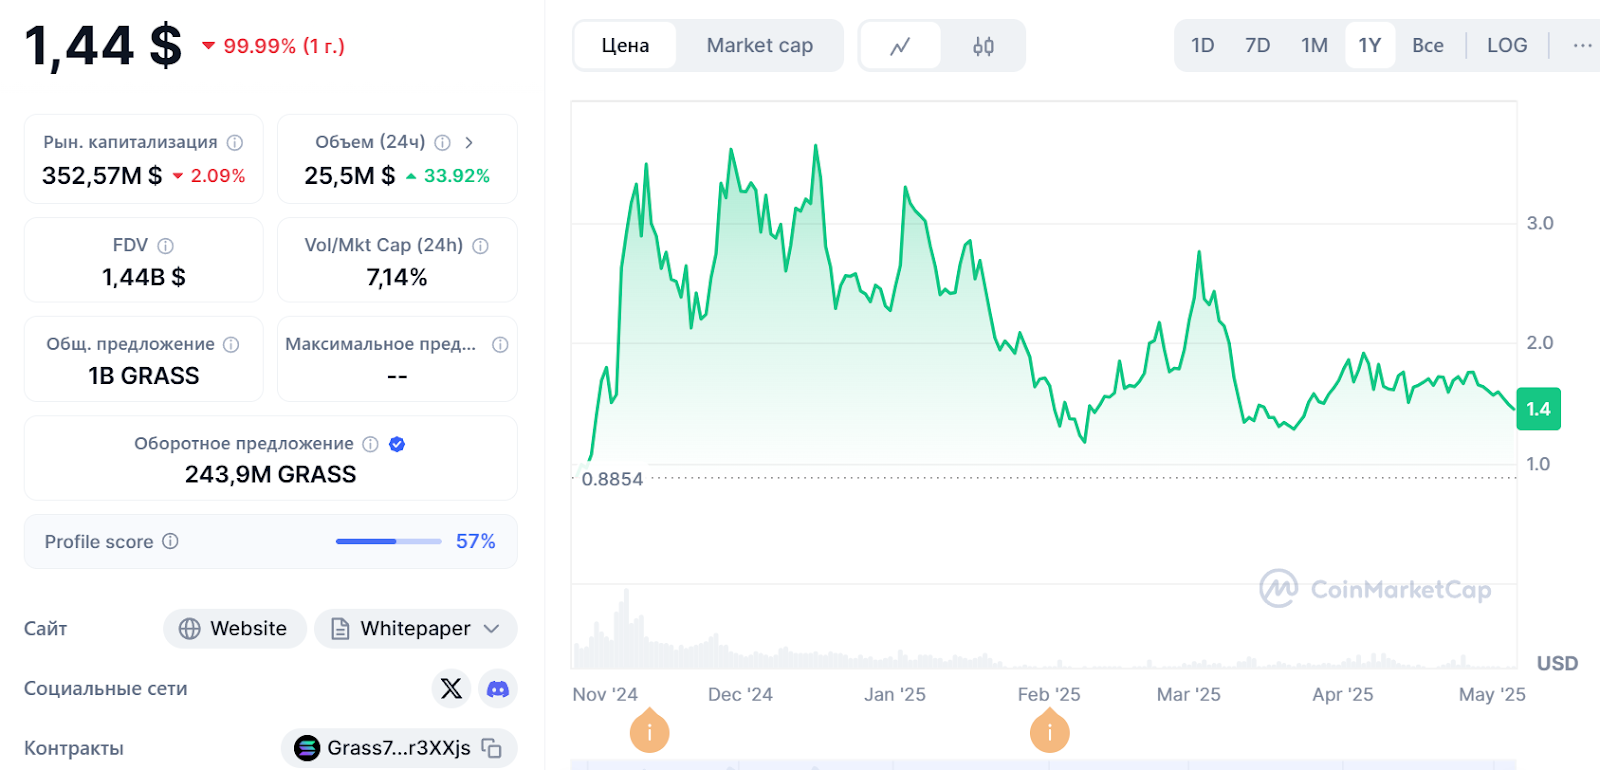Image resolution: width=1600 pixels, height=770 pixels.
Task: Click market cap value 352,57M $
Action: pyautogui.click(x=102, y=176)
